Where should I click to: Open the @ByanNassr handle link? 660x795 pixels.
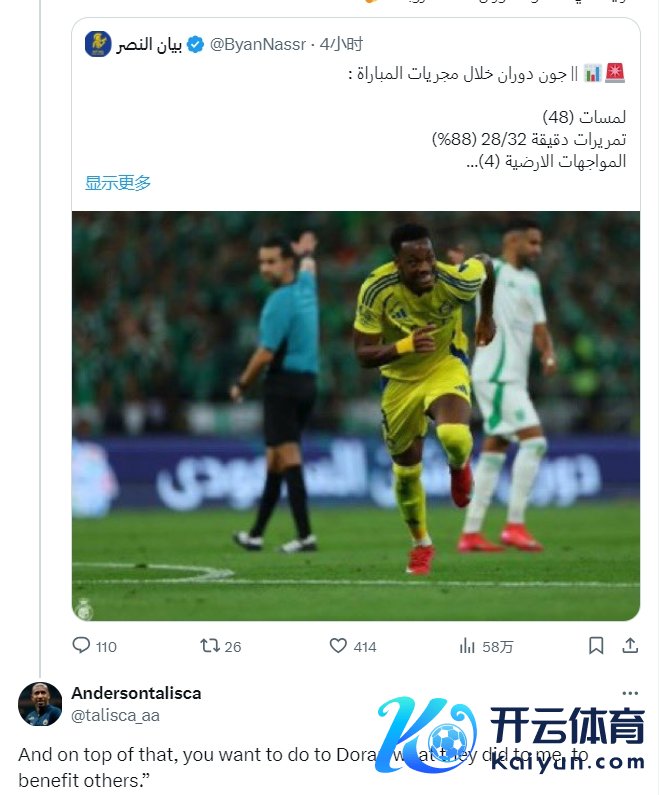click(x=258, y=45)
